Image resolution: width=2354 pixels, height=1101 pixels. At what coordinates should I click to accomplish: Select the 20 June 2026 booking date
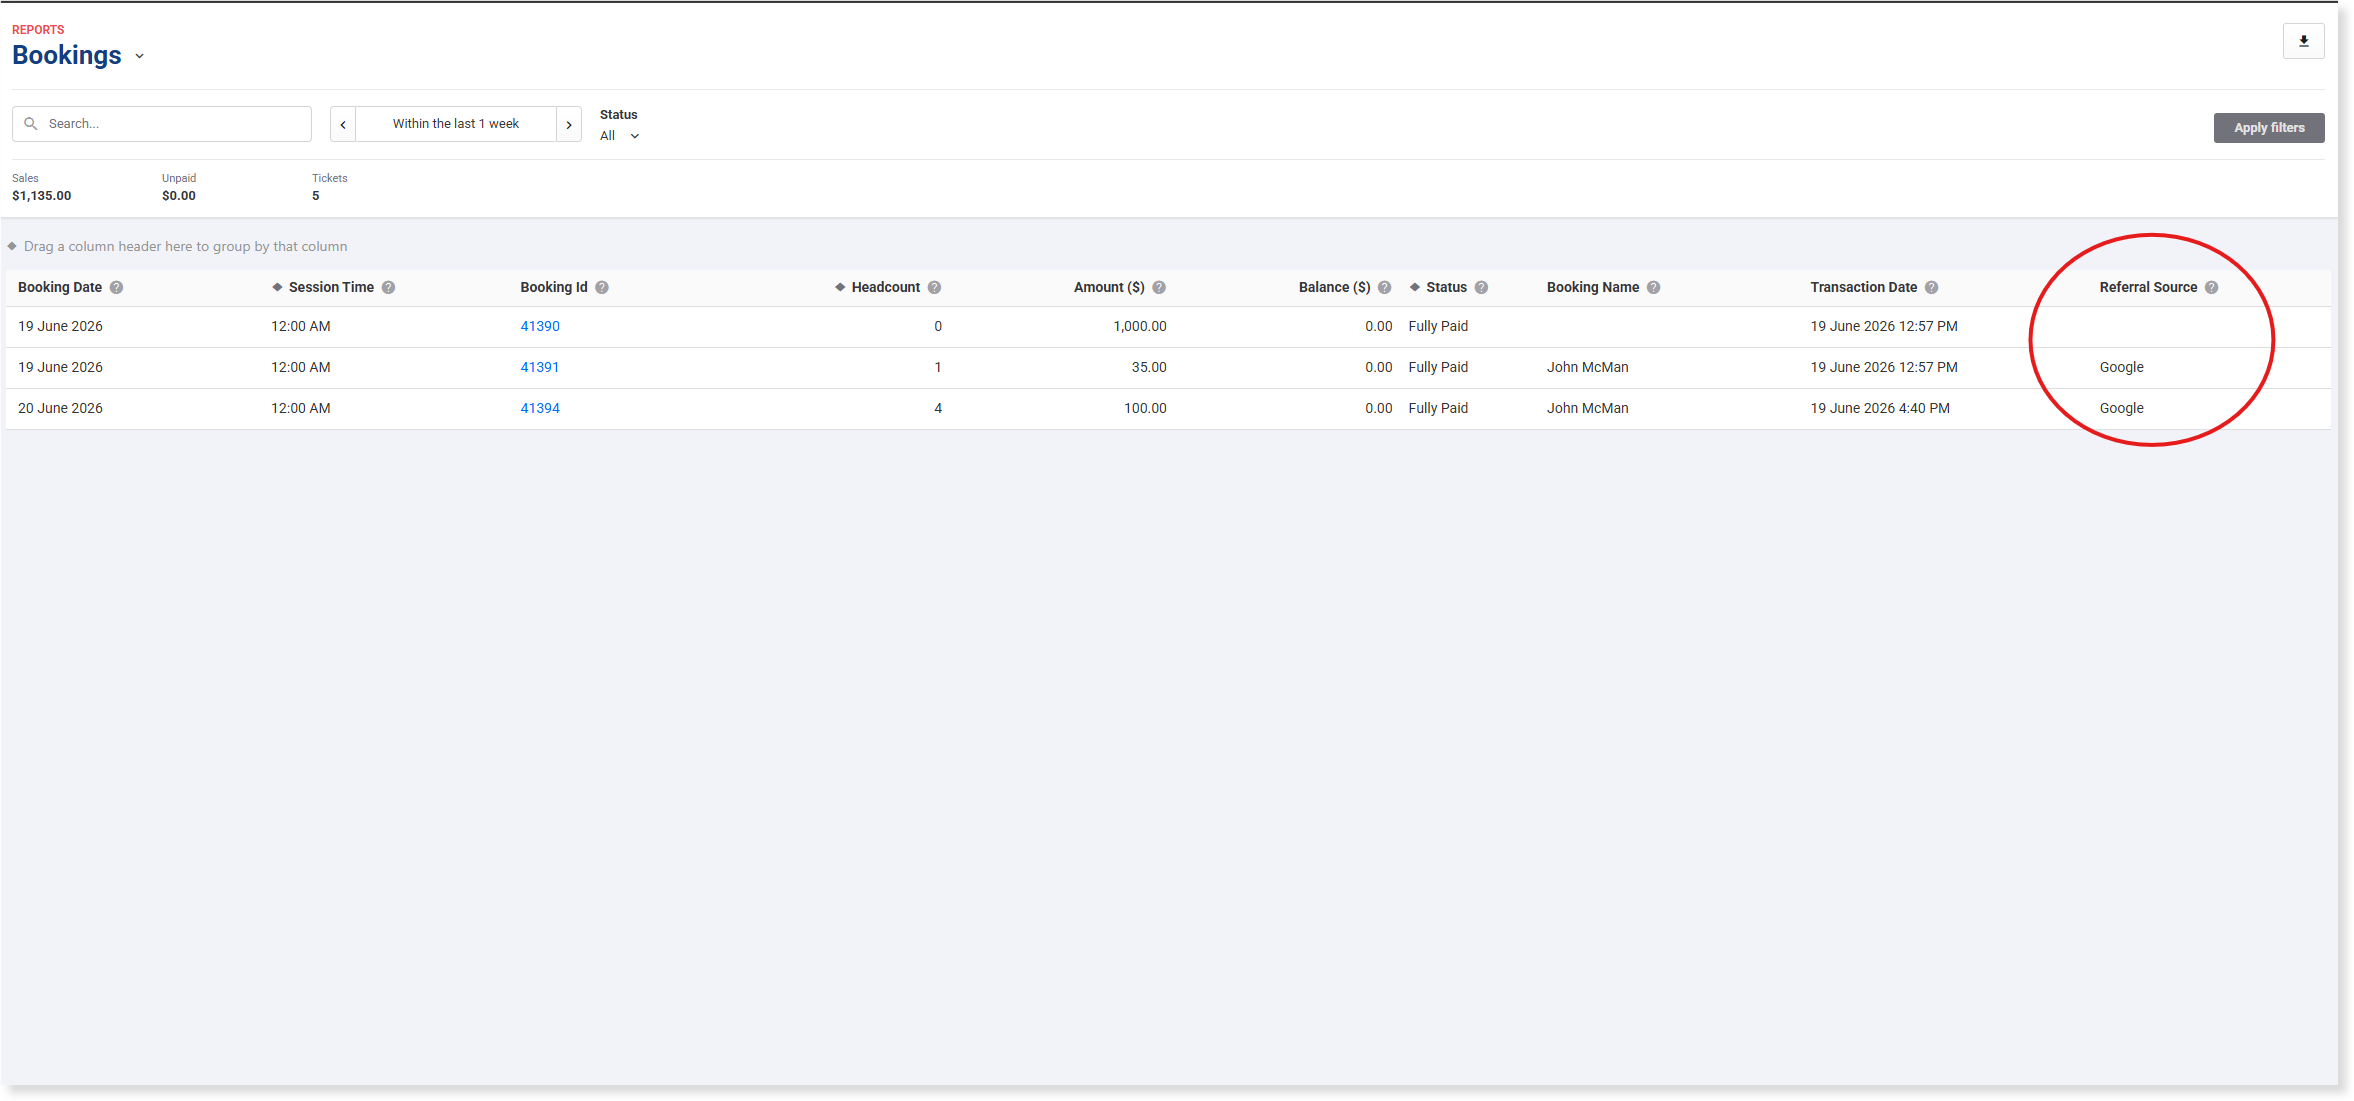coord(60,408)
